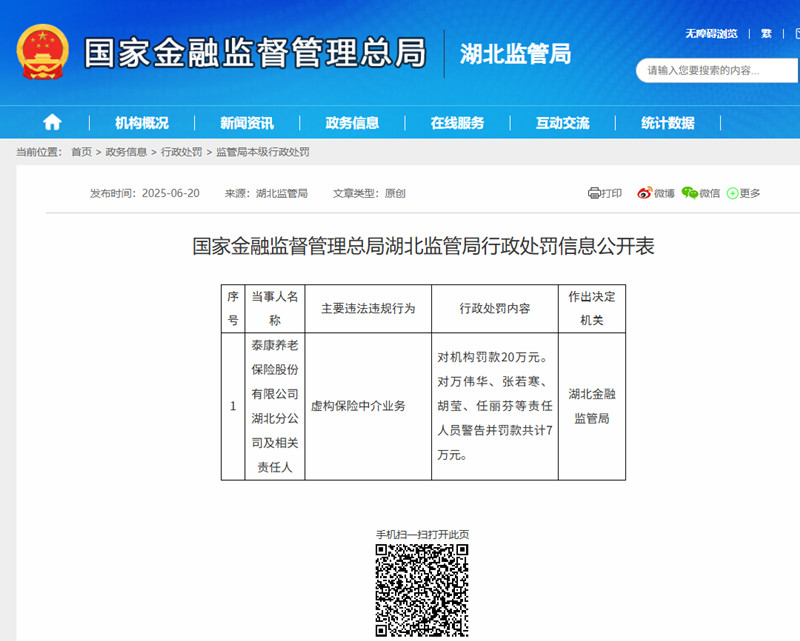Go to 首页 breadcrumb link
Viewport: 800px width, 641px height.
tap(81, 152)
